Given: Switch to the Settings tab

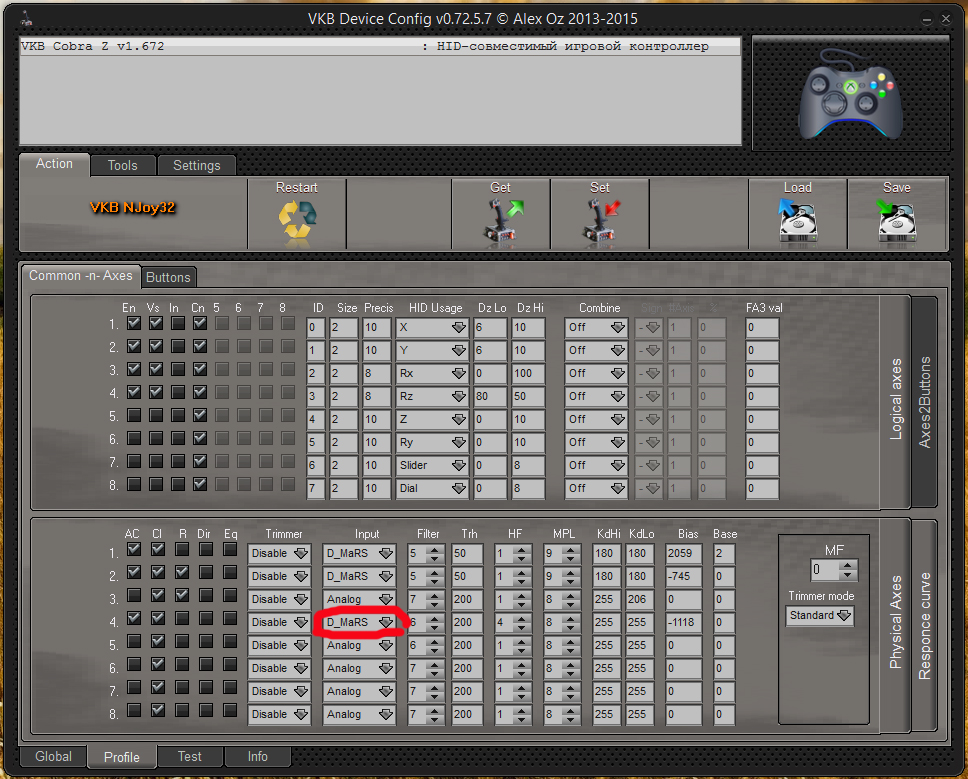Looking at the screenshot, I should click(196, 165).
